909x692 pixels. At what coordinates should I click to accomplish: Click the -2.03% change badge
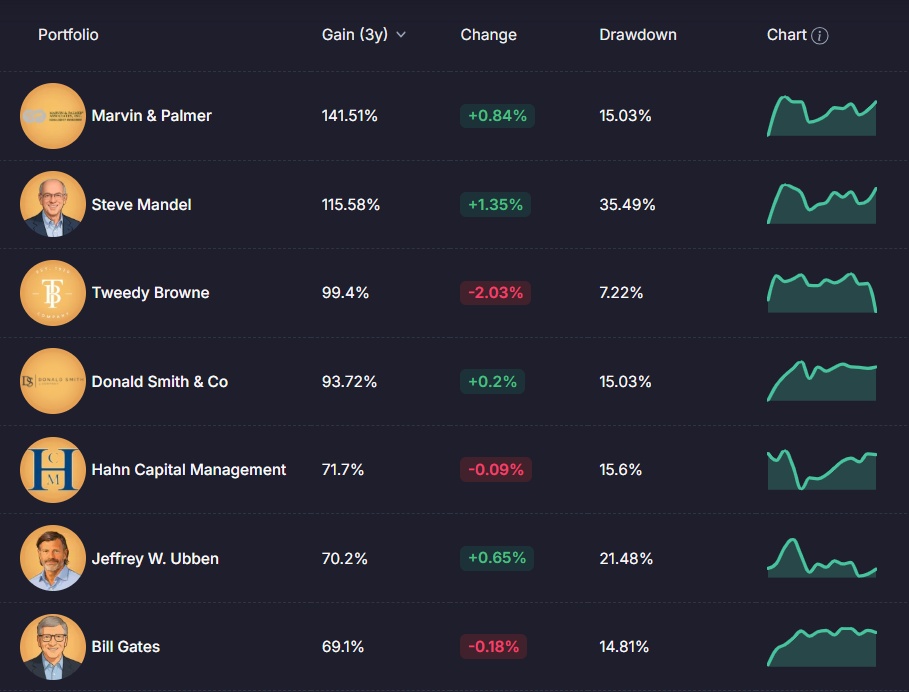[495, 293]
